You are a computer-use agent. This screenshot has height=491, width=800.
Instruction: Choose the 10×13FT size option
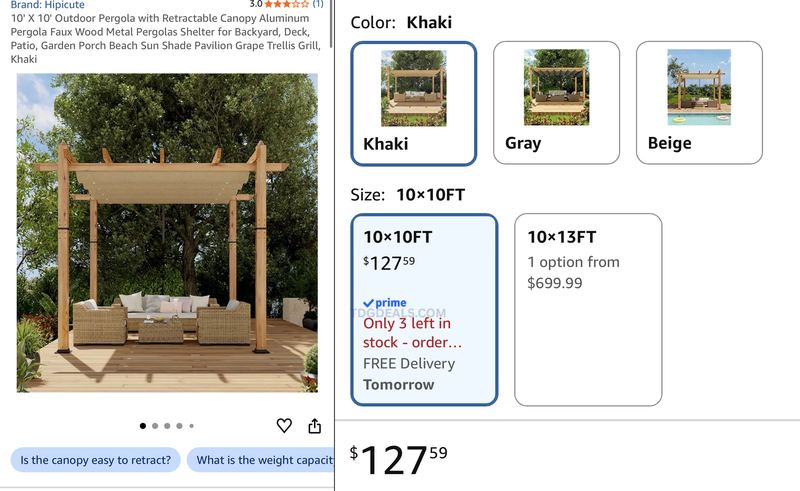pyautogui.click(x=588, y=310)
